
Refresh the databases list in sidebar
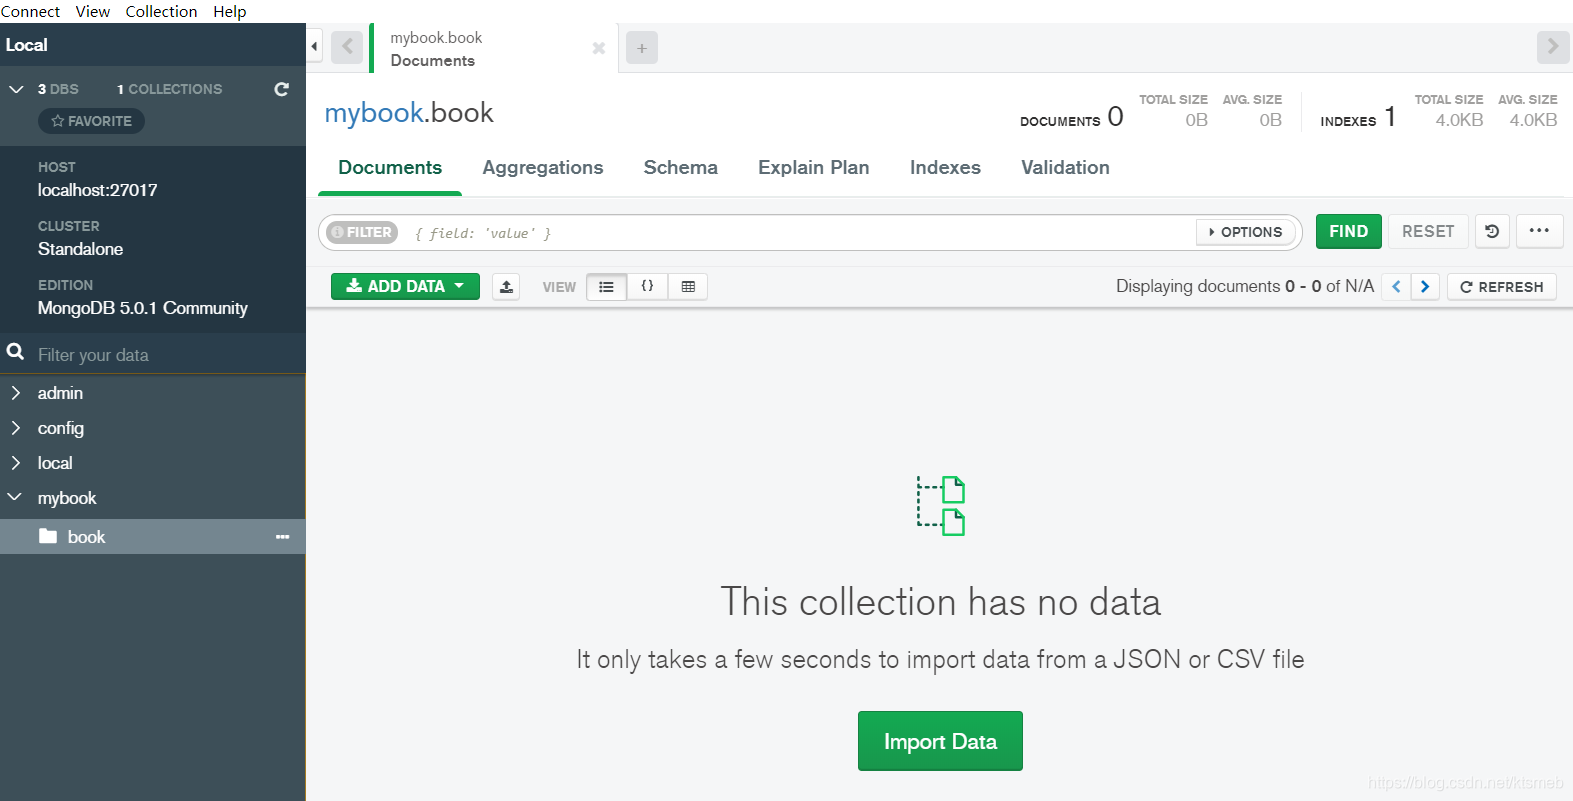282,89
